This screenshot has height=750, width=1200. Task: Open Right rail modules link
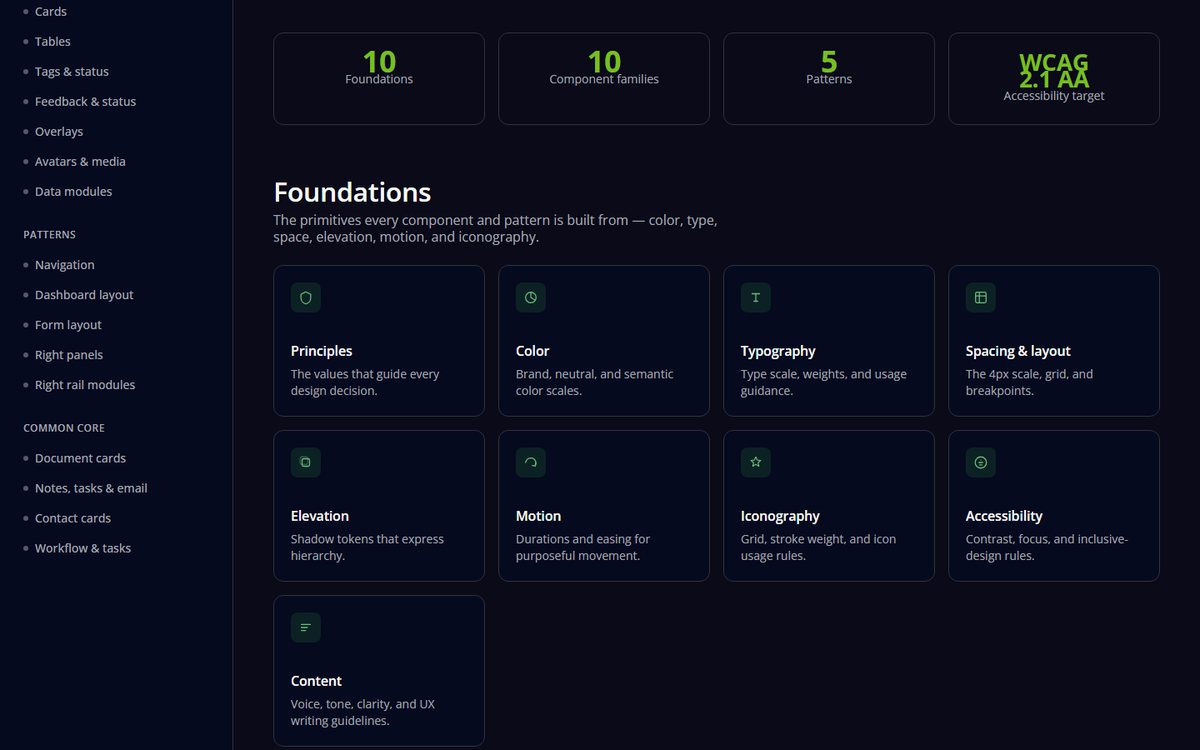click(x=85, y=385)
